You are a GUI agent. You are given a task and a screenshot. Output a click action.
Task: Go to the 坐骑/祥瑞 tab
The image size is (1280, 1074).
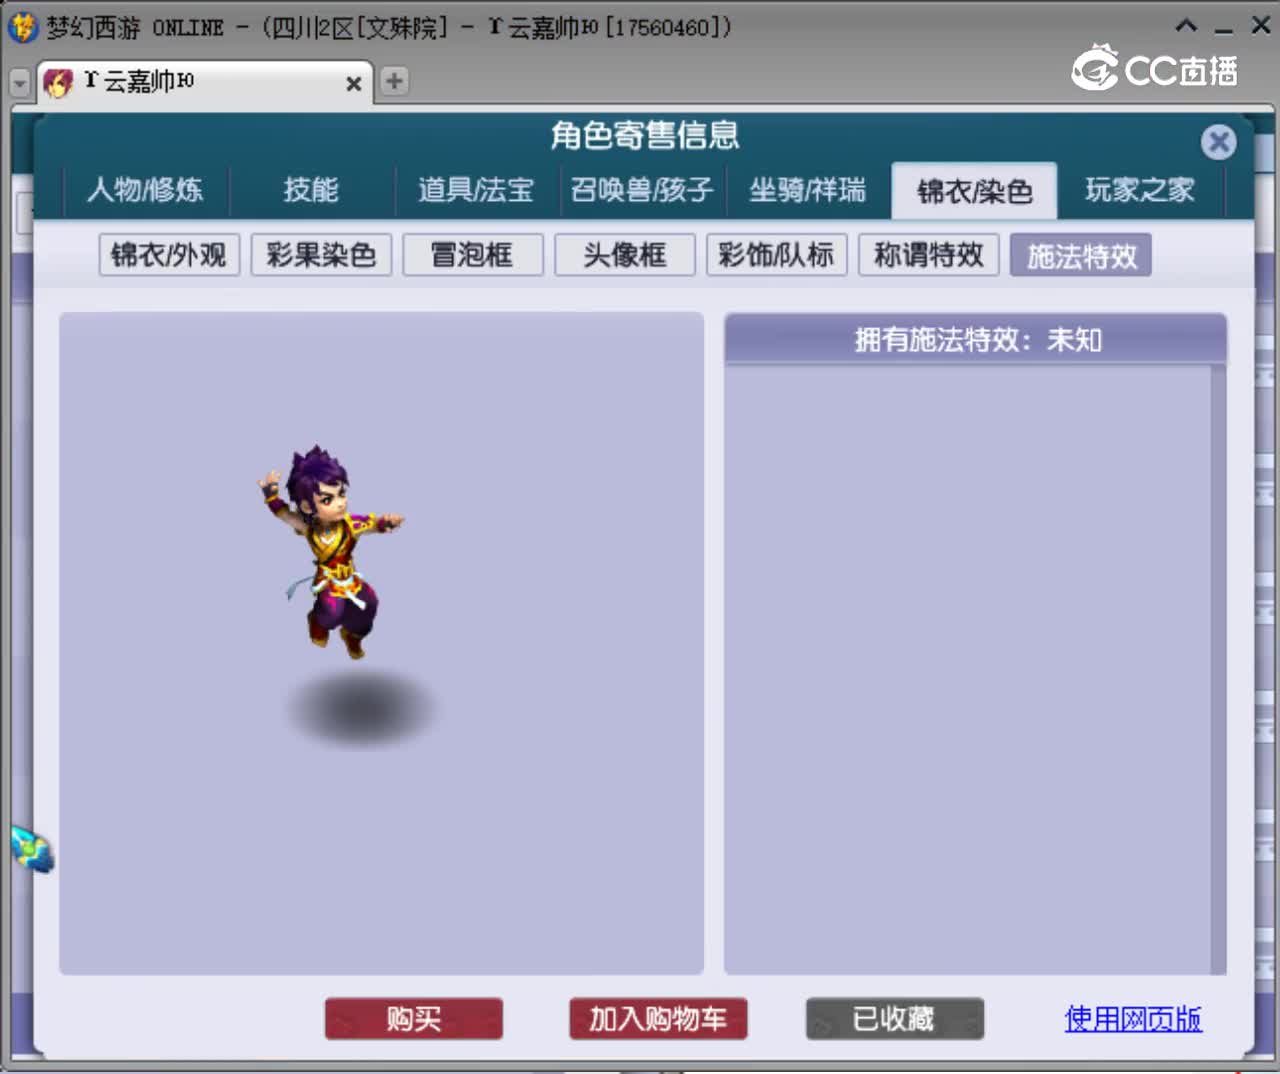pos(808,190)
